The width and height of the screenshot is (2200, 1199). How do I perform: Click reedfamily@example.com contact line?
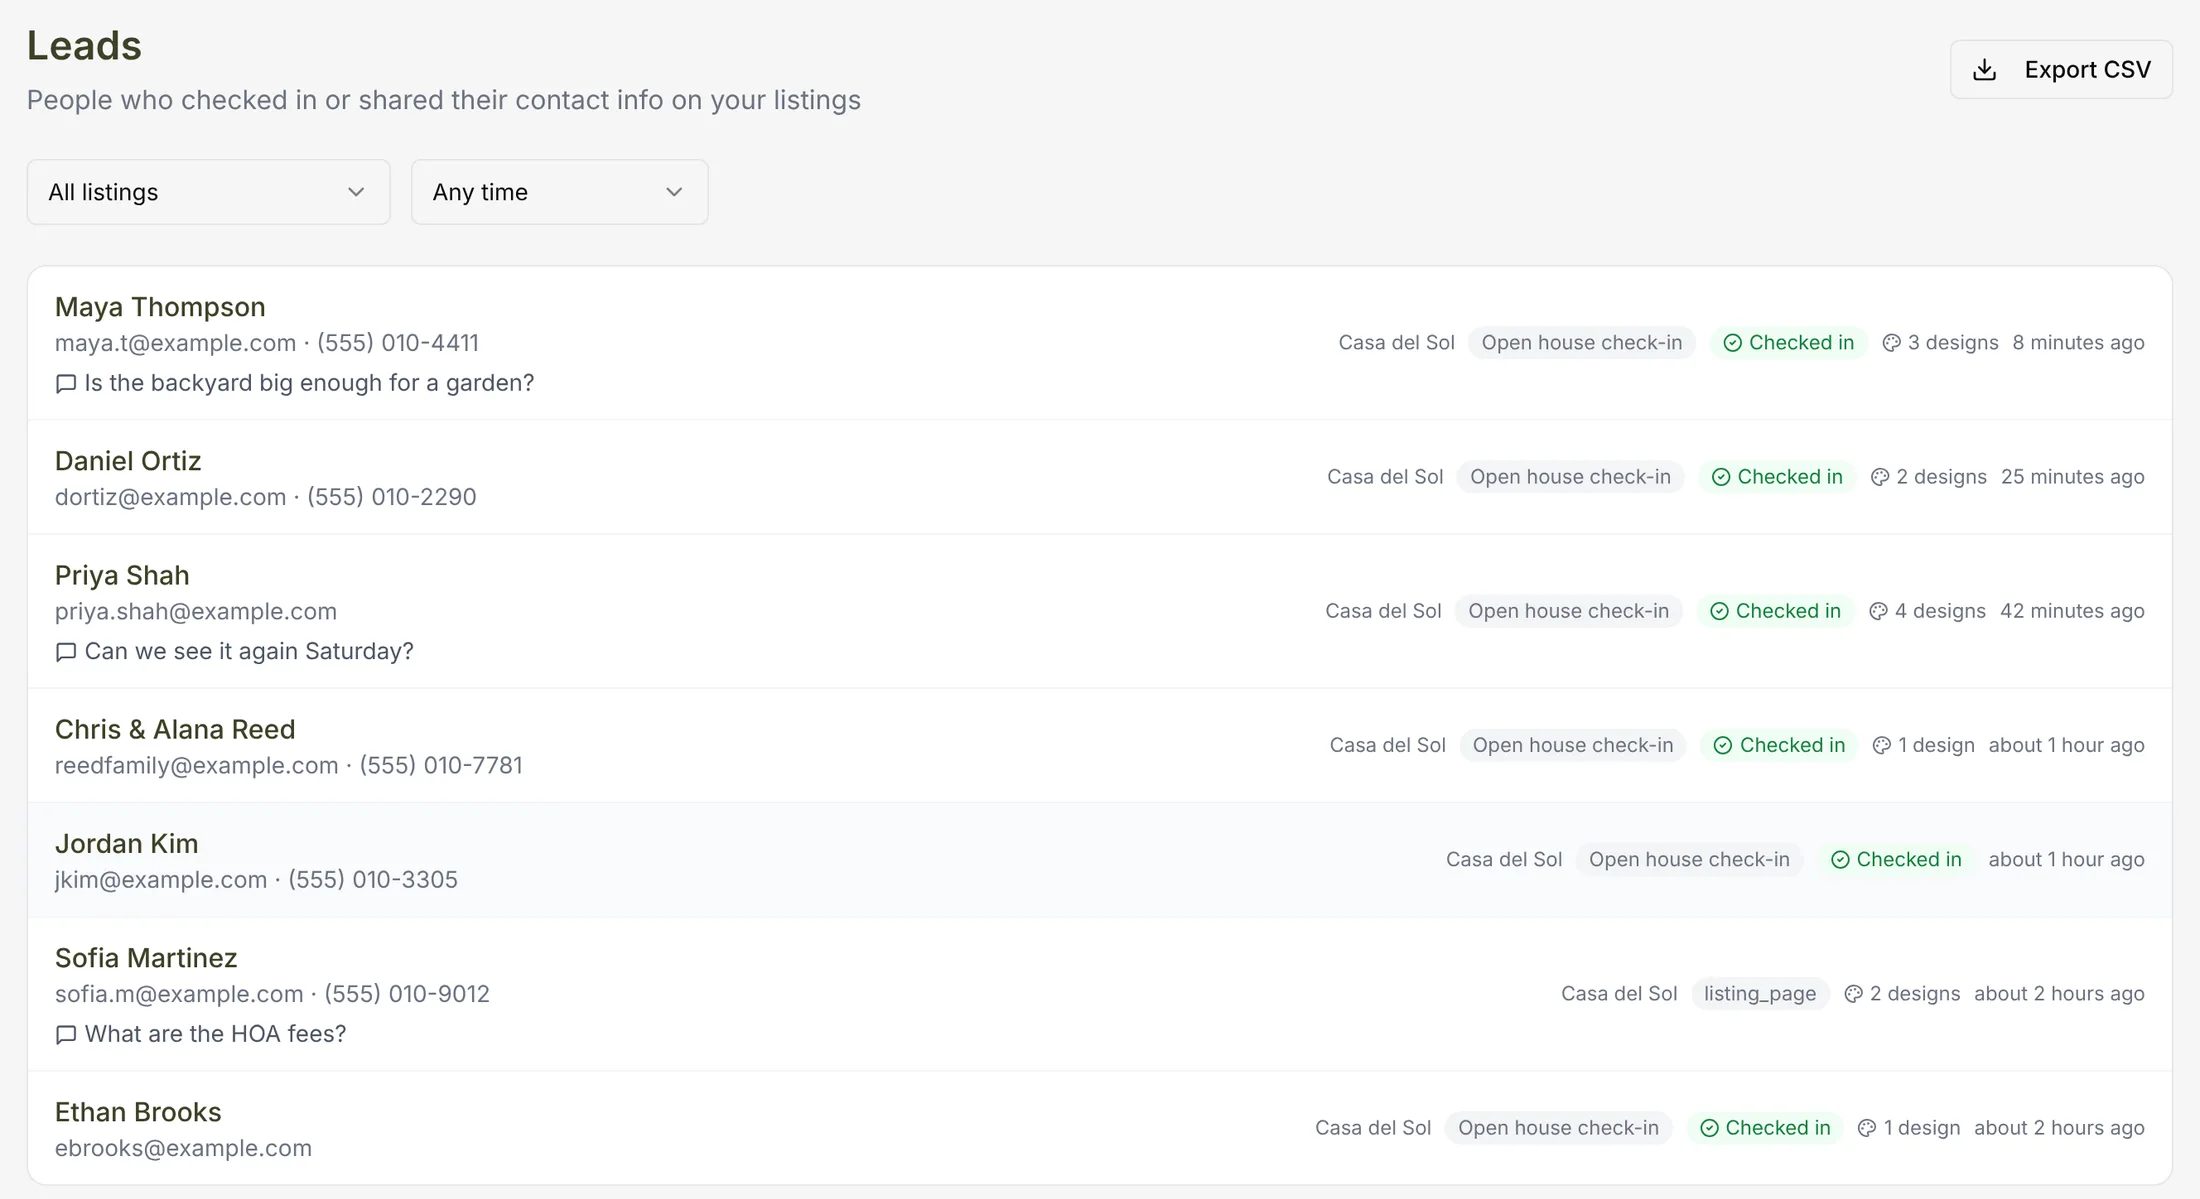(289, 765)
